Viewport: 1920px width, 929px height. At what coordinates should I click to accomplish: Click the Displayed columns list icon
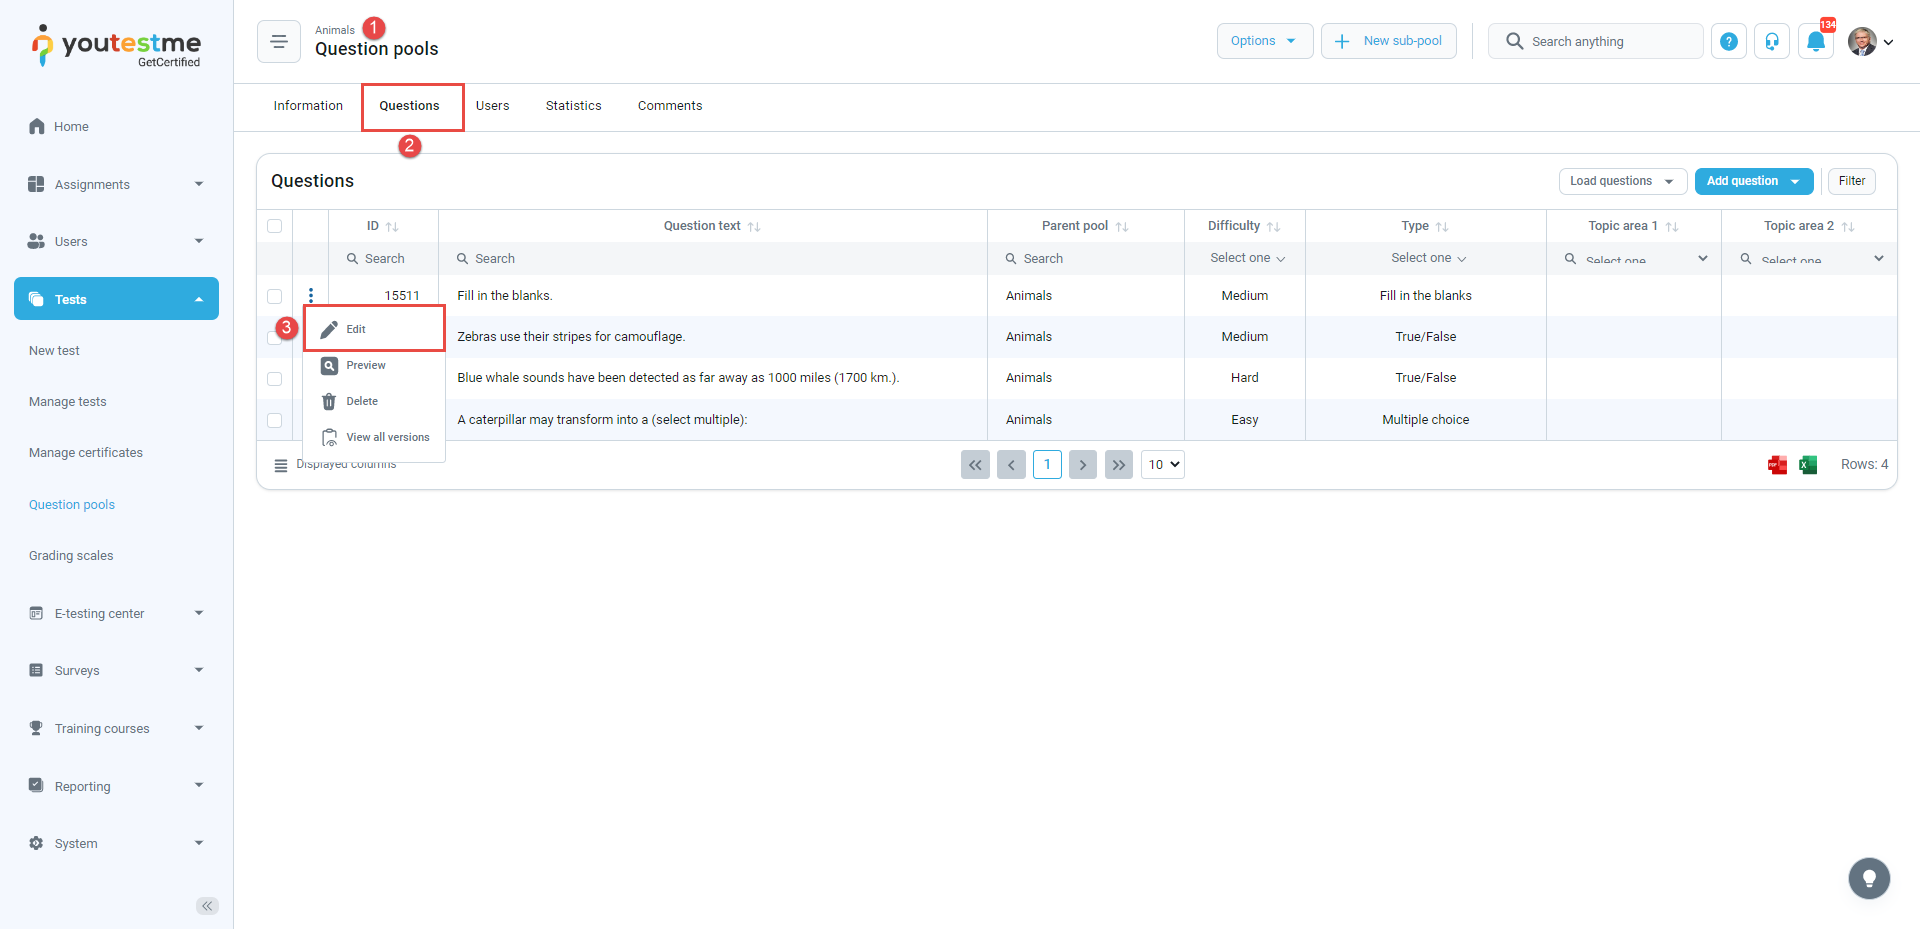tap(281, 466)
